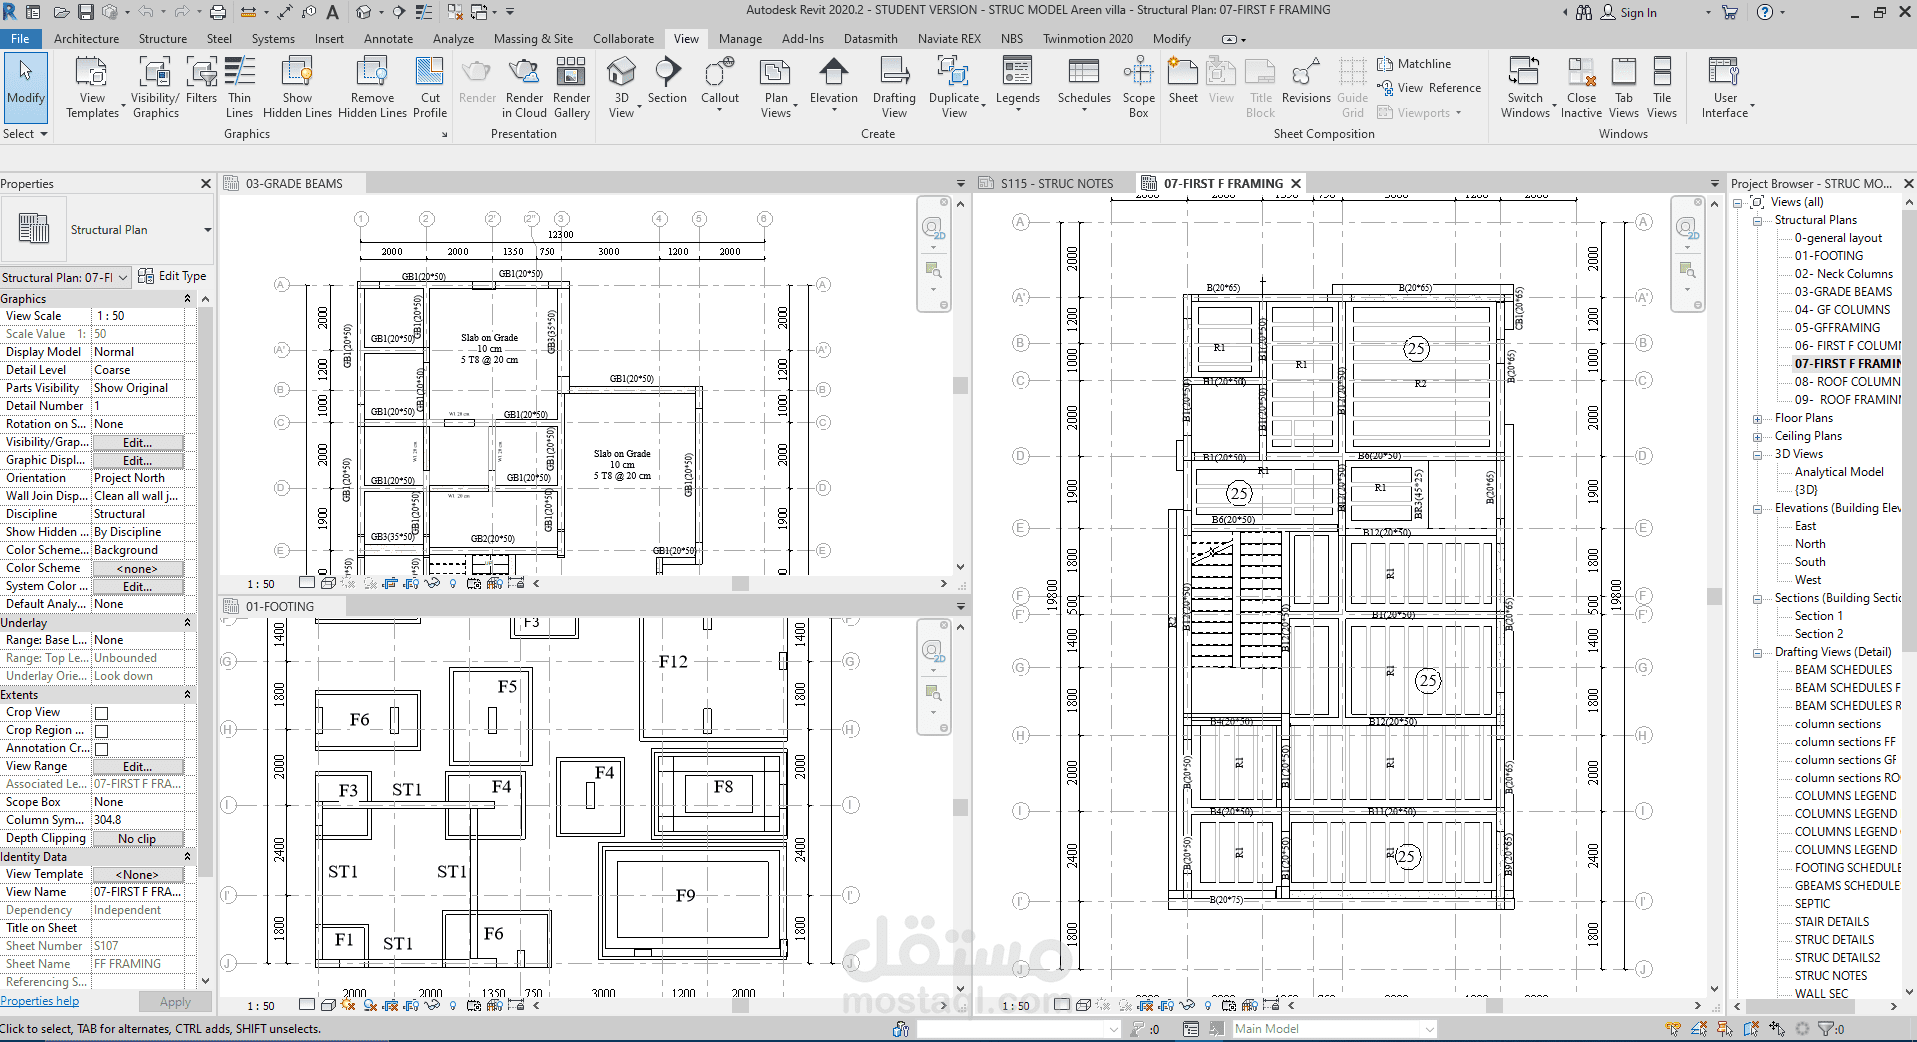Click the Matchline tool
1917x1042 pixels.
point(1414,64)
